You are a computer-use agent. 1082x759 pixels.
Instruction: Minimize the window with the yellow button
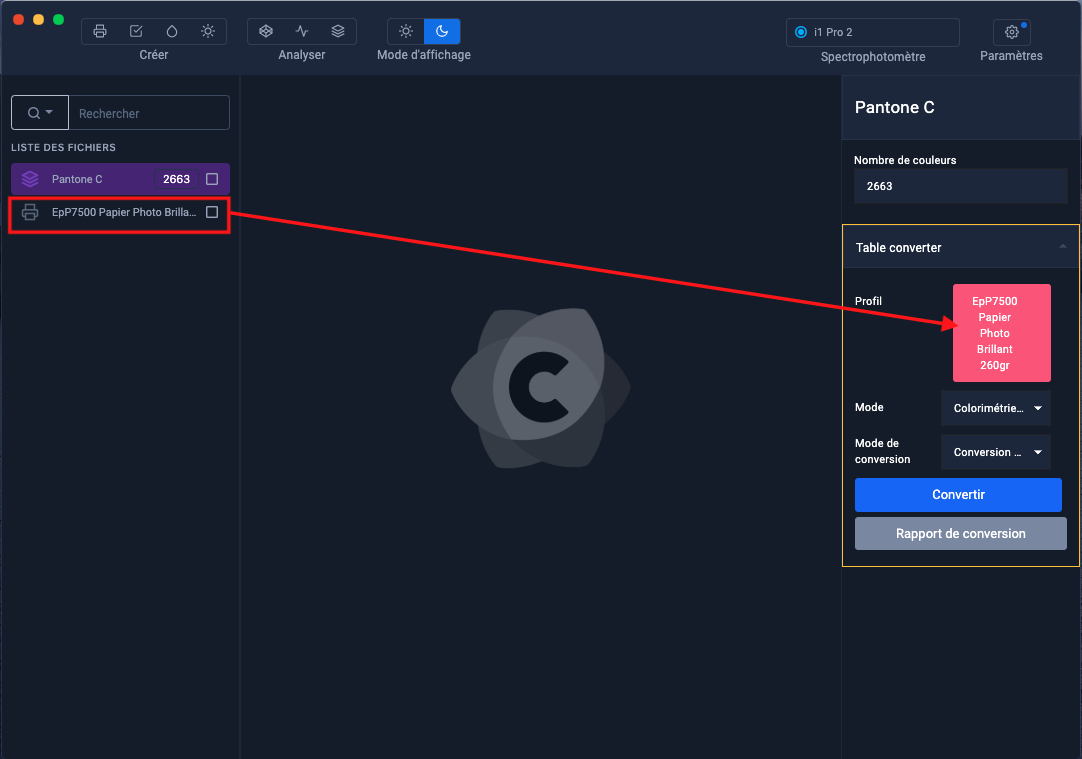click(x=39, y=19)
